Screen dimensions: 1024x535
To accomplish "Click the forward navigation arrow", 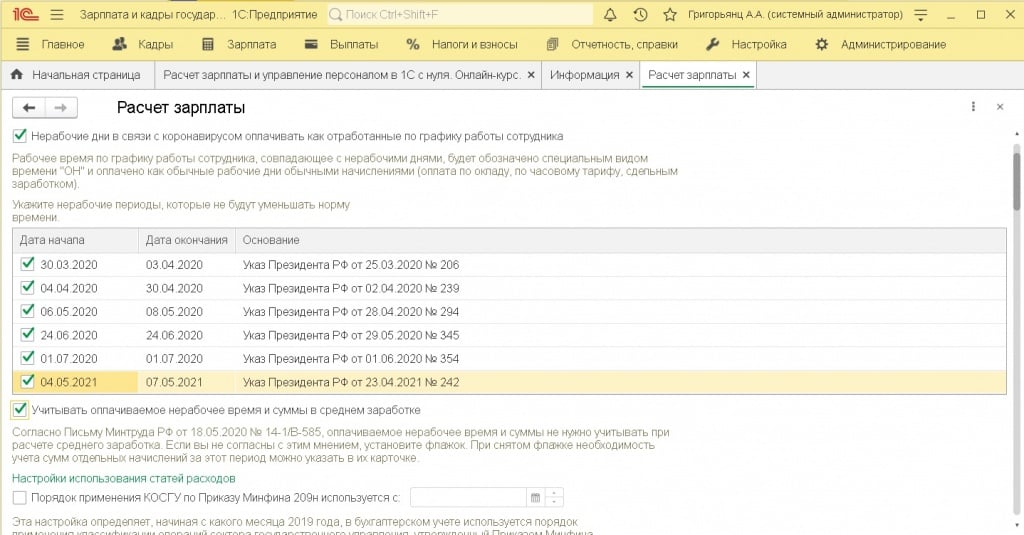I will [61, 108].
